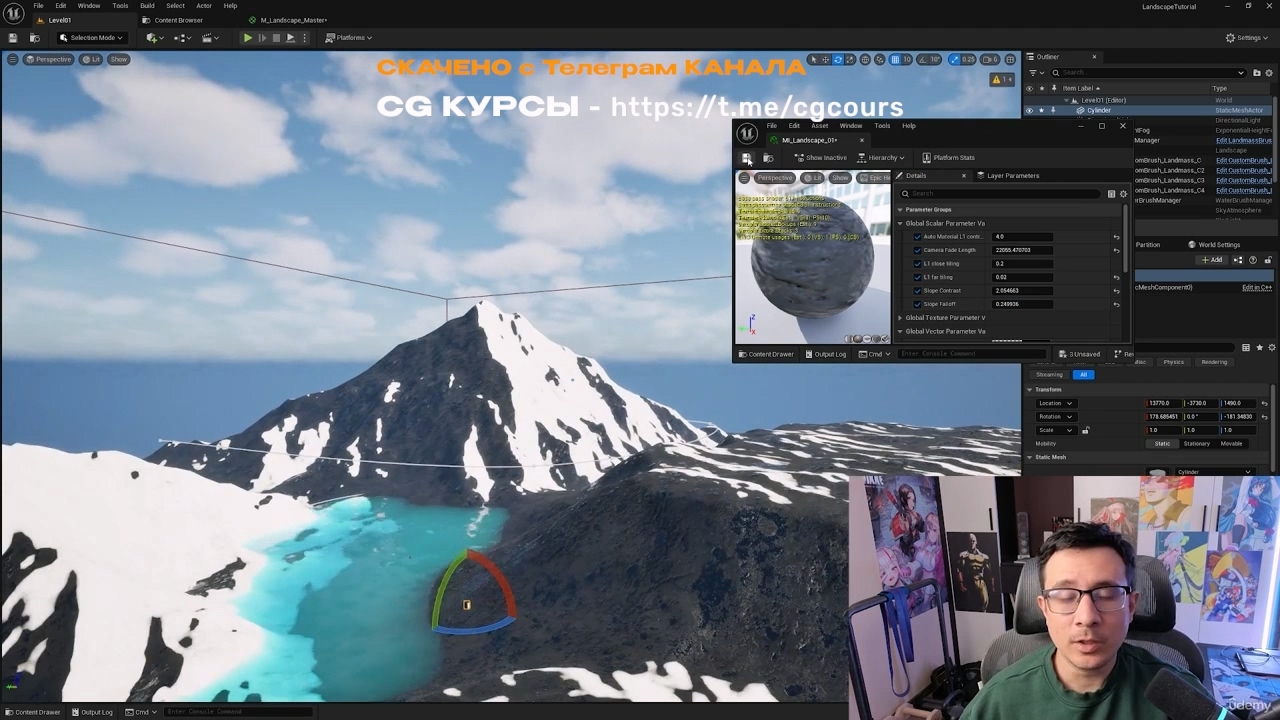Toggle visibility eye for Cylinder in Outliner
The height and width of the screenshot is (720, 1280).
click(x=1029, y=111)
